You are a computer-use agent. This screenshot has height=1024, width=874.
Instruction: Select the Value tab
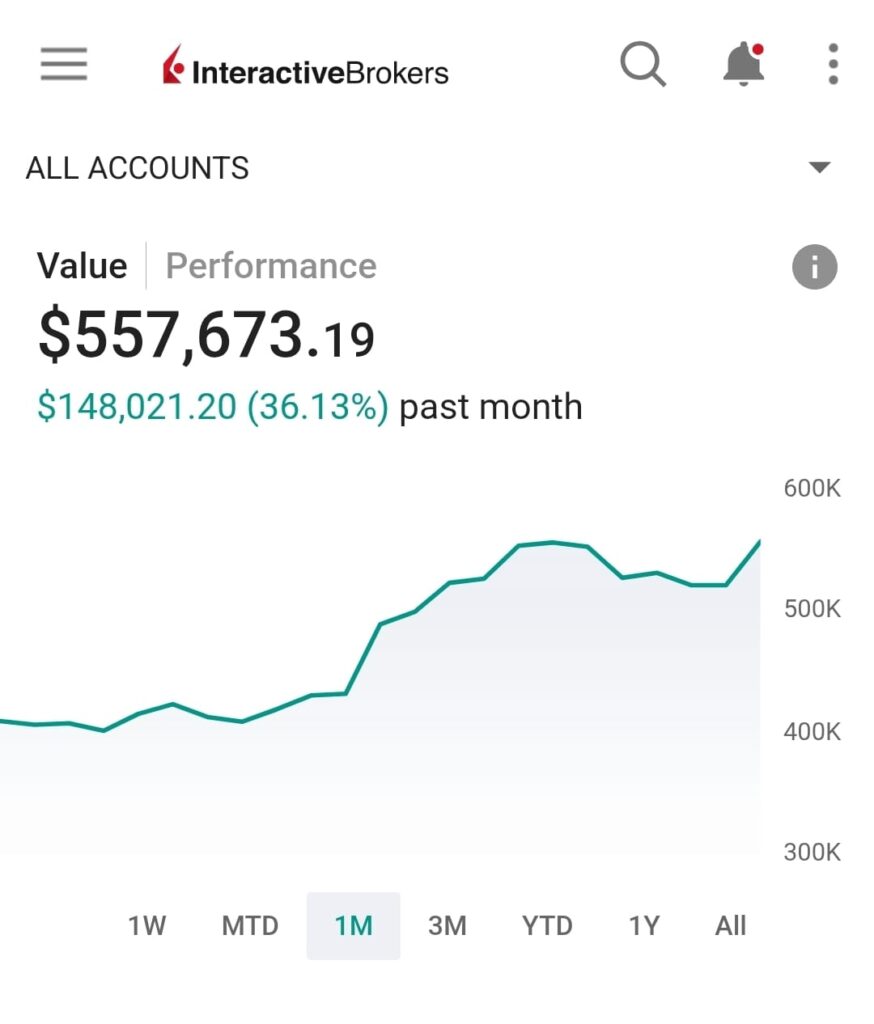point(82,266)
